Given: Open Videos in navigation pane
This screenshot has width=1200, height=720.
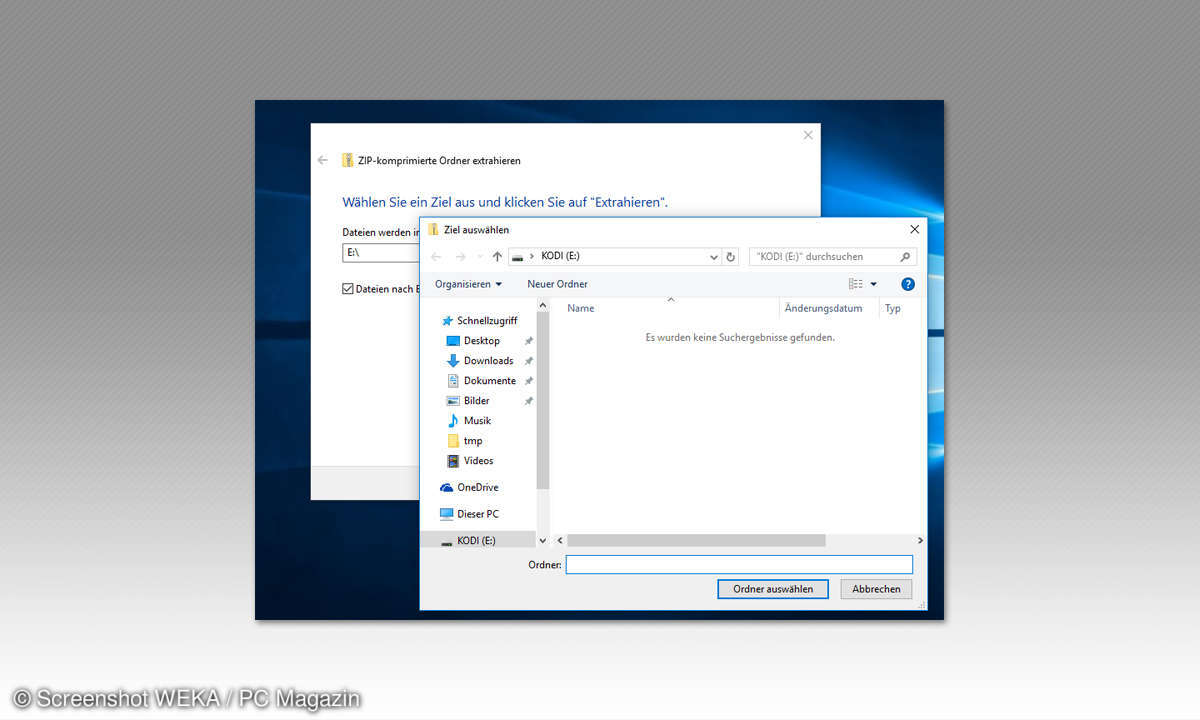Looking at the screenshot, I should click(470, 461).
